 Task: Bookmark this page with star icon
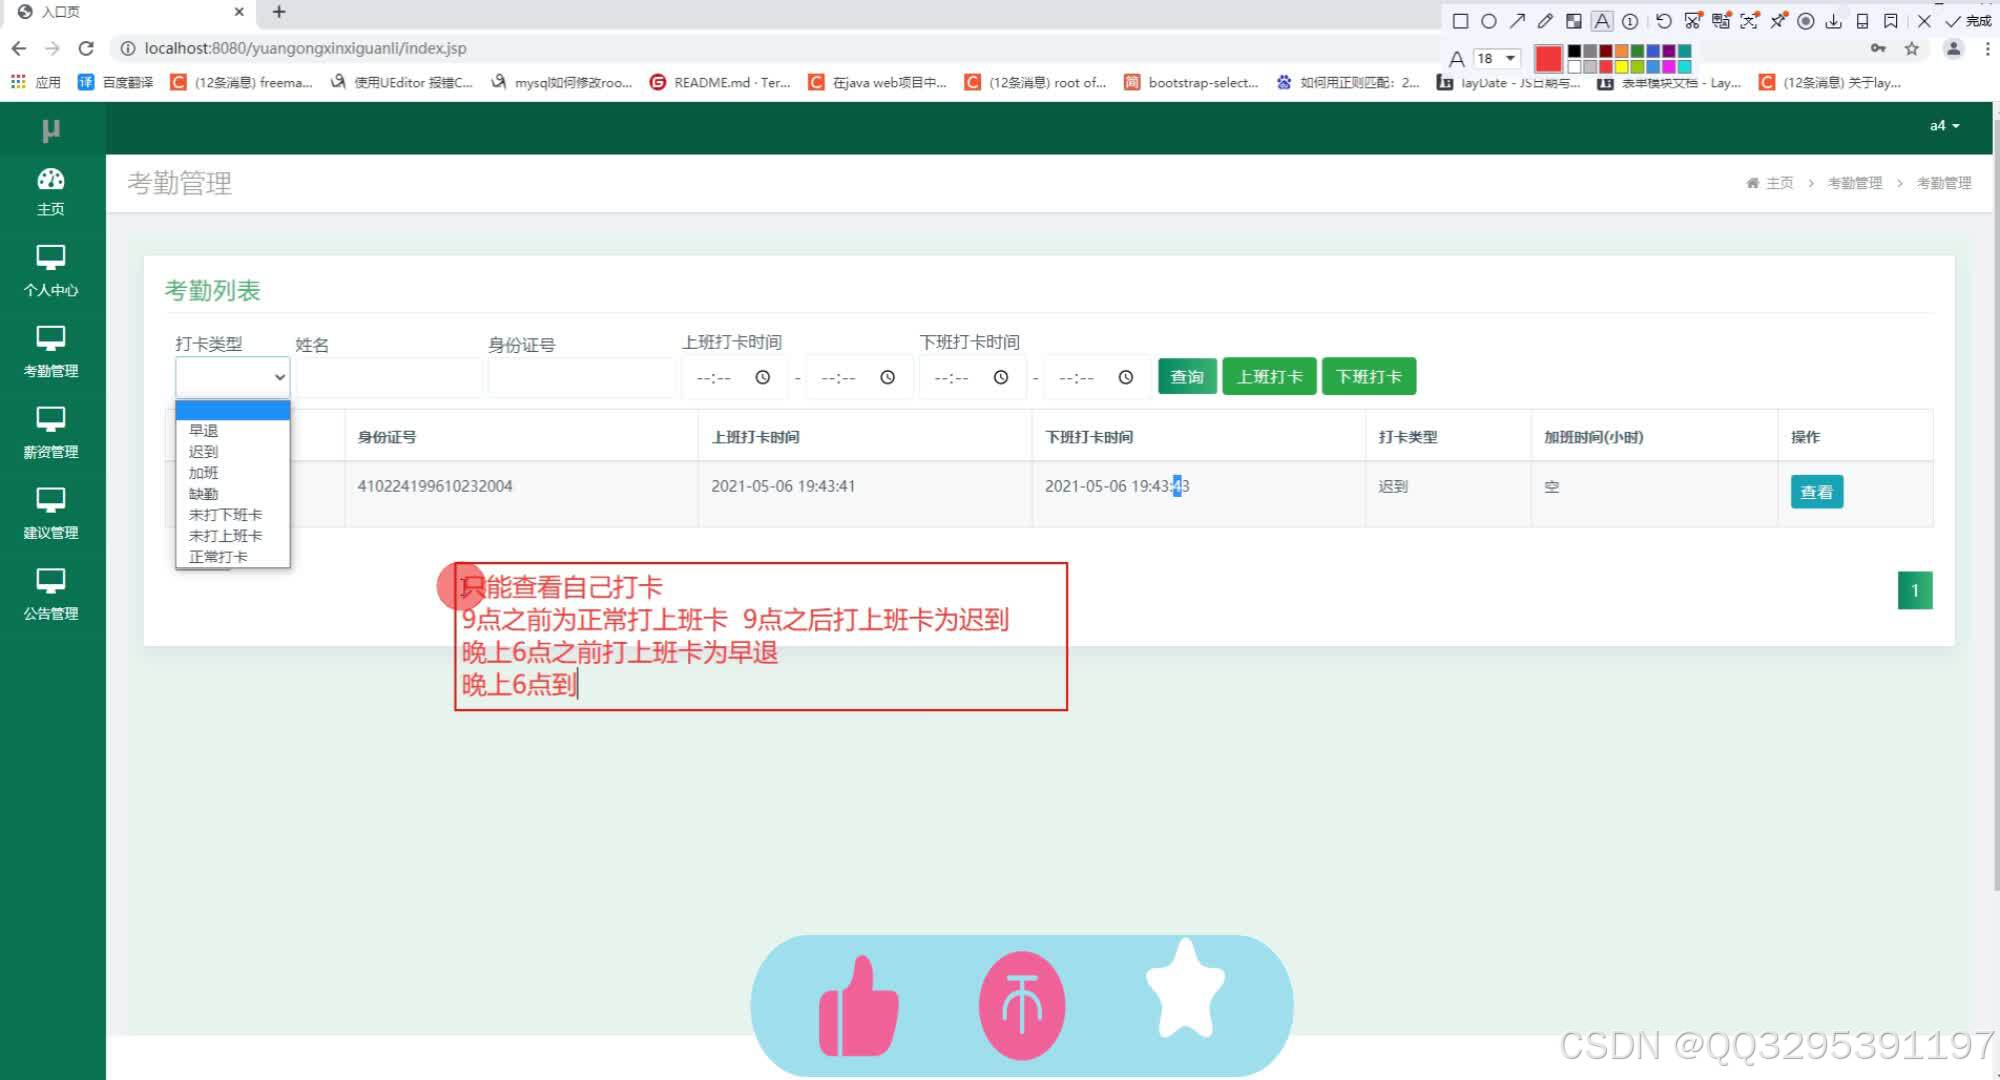[1912, 48]
